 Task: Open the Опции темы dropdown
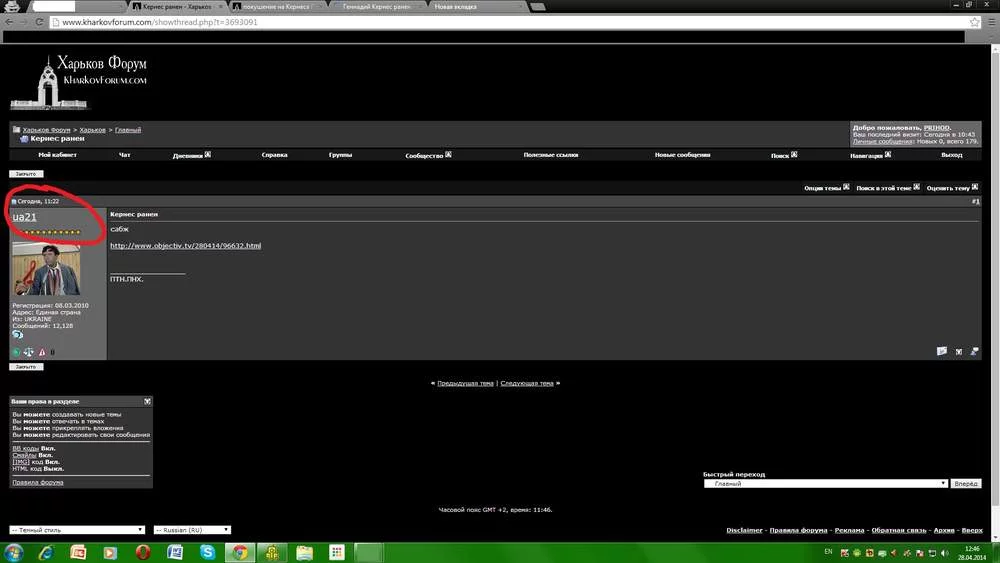point(827,187)
